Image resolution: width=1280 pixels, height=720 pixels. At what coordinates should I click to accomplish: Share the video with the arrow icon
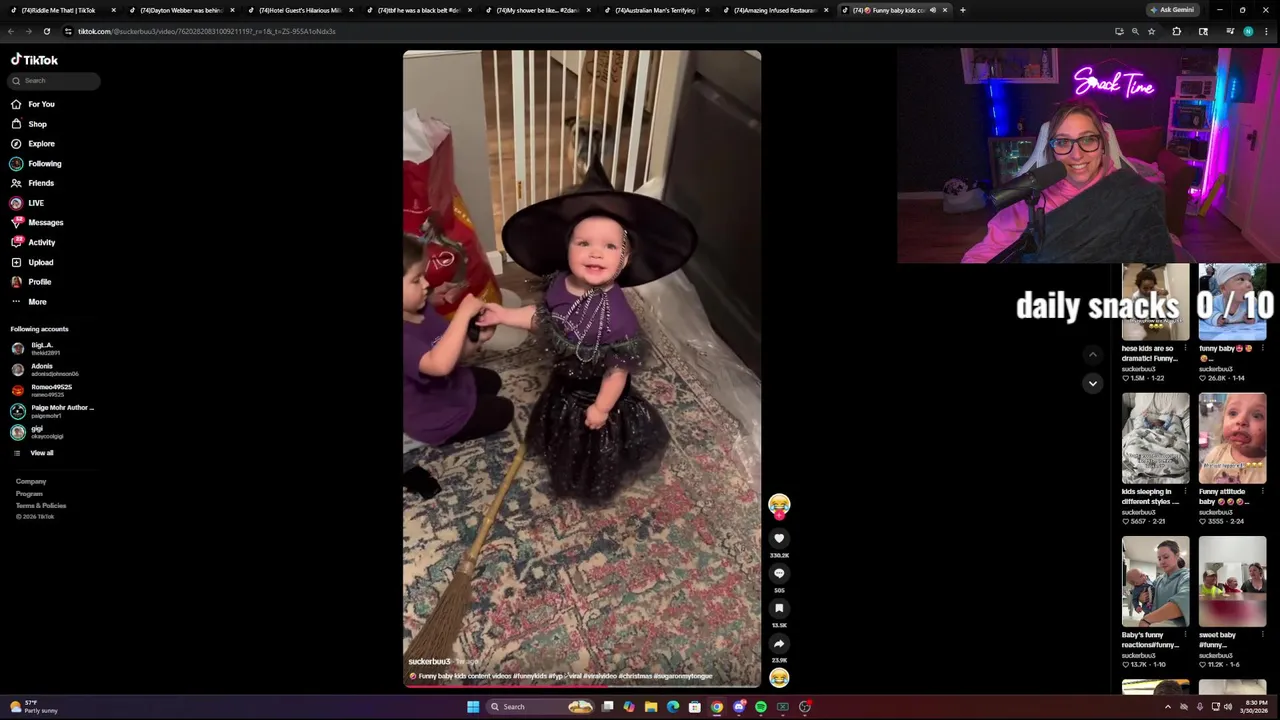coord(779,644)
